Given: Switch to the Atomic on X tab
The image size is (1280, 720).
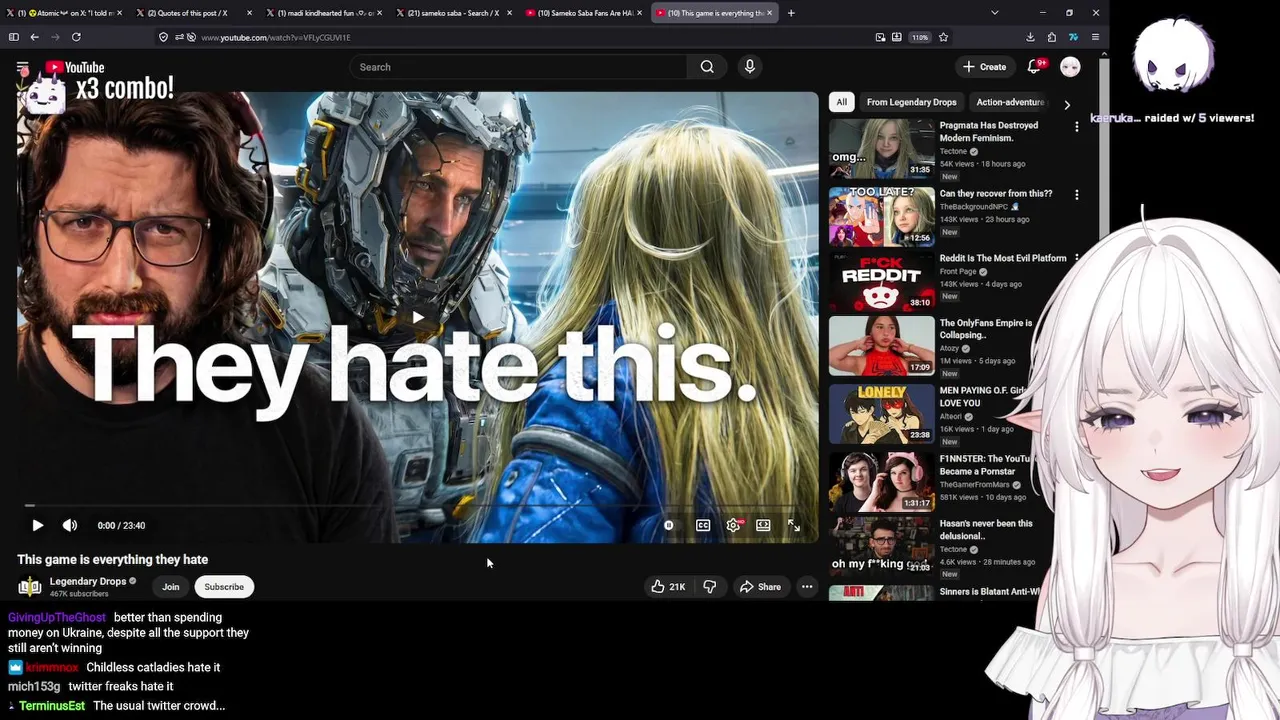Looking at the screenshot, I should coord(64,13).
